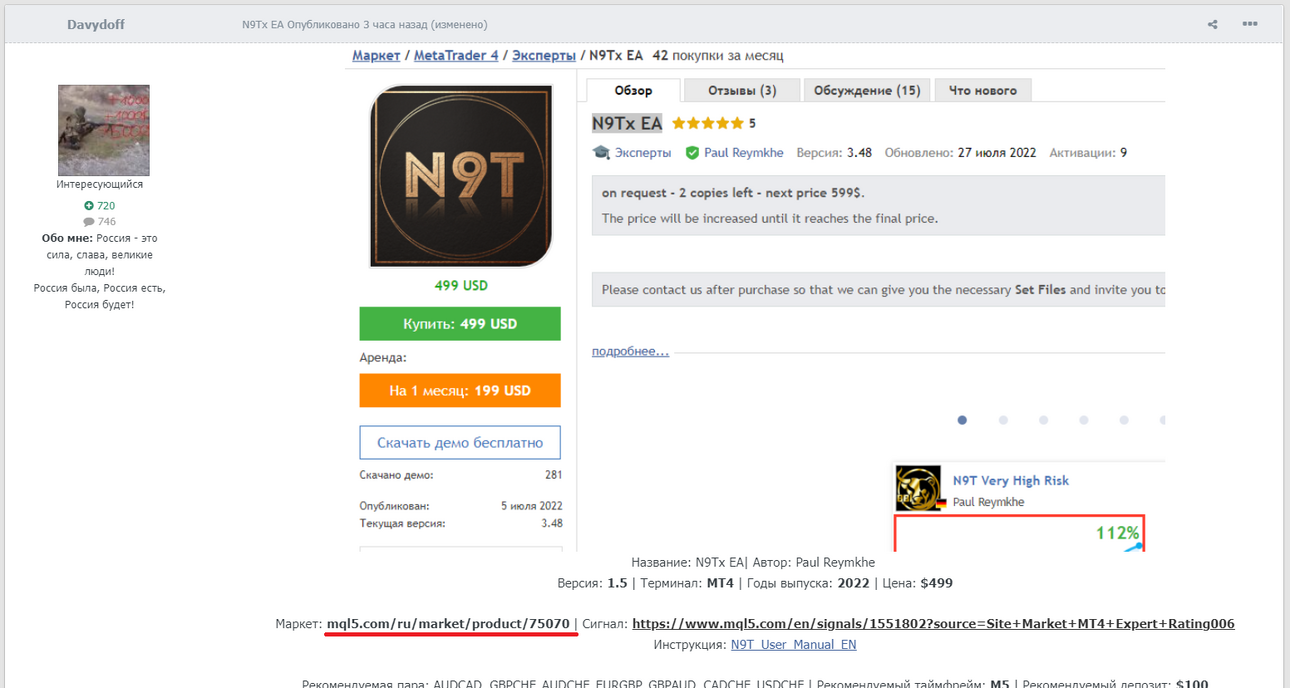Open the N9T Very High Risk signal avatar
Viewport: 1290px width, 688px height.
(918, 488)
